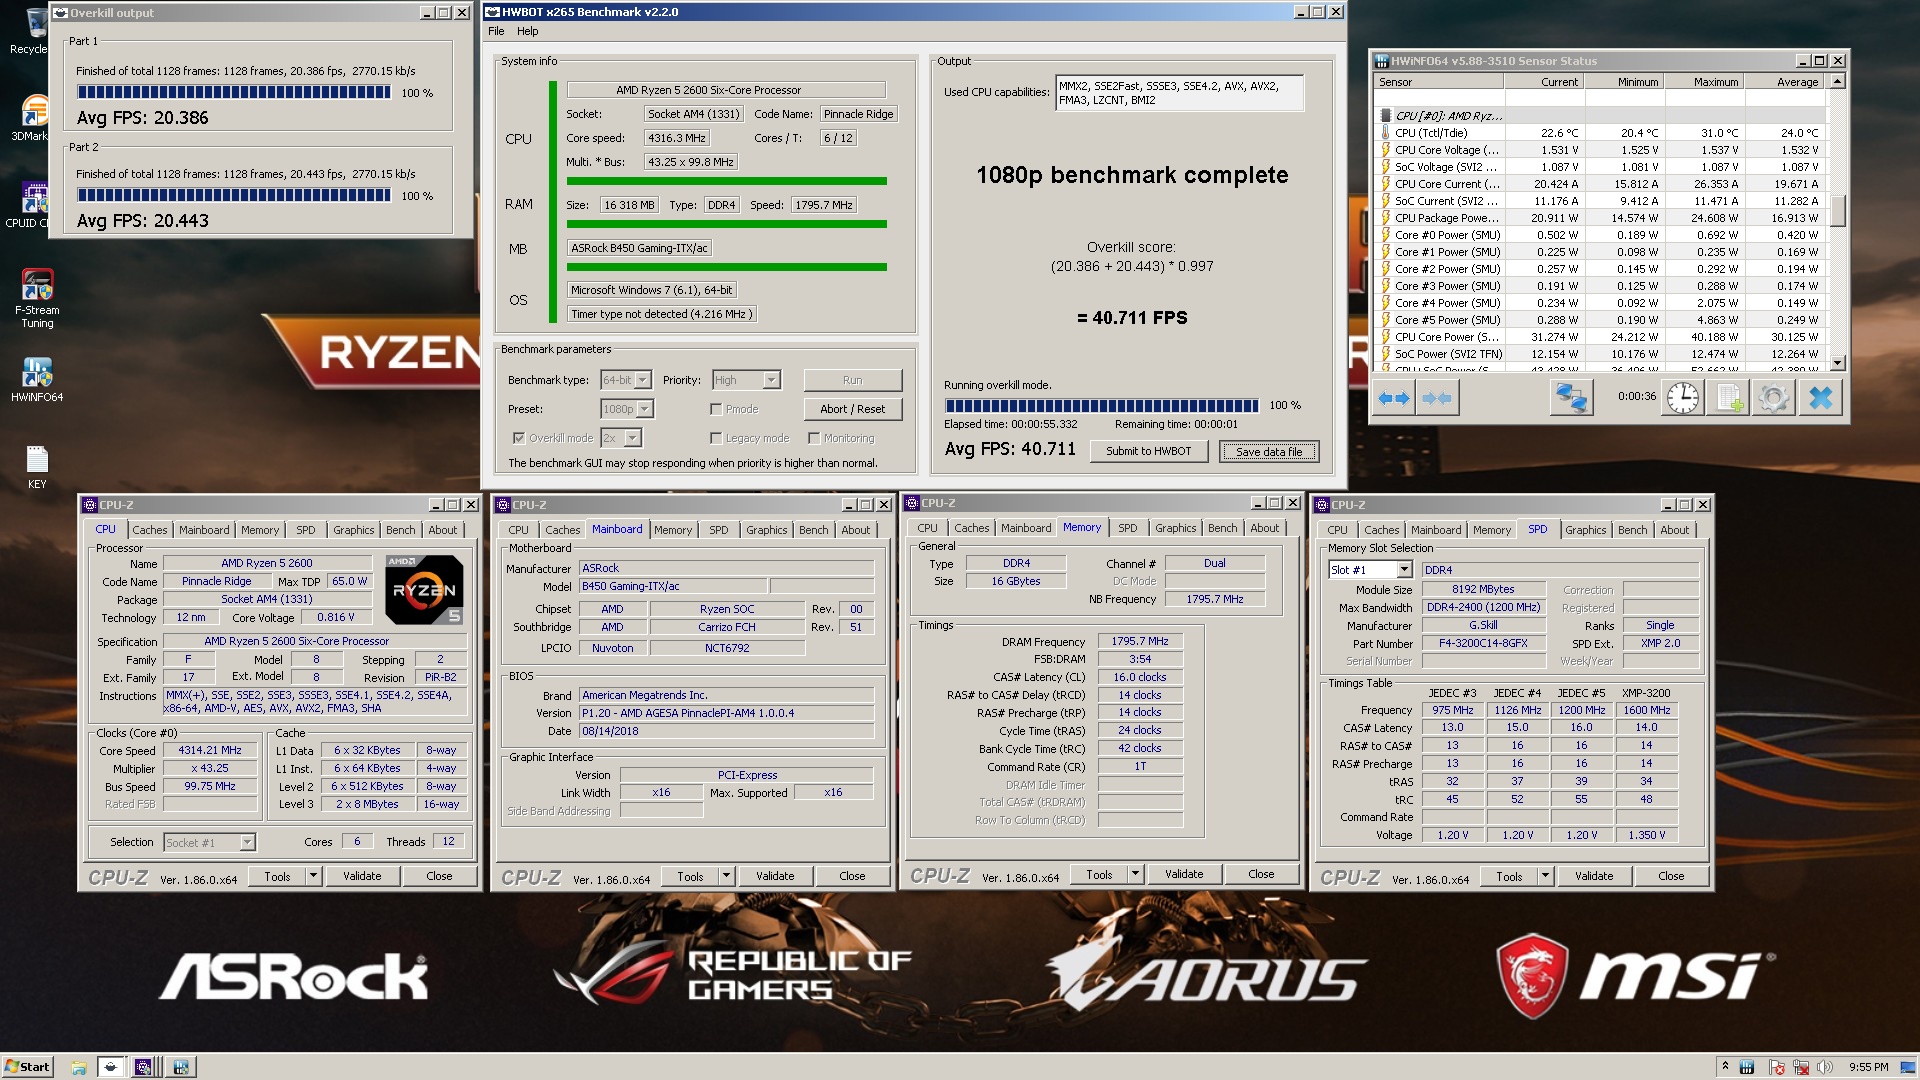Open the Preset 1080p dropdown
The image size is (1920, 1080).
tap(627, 409)
